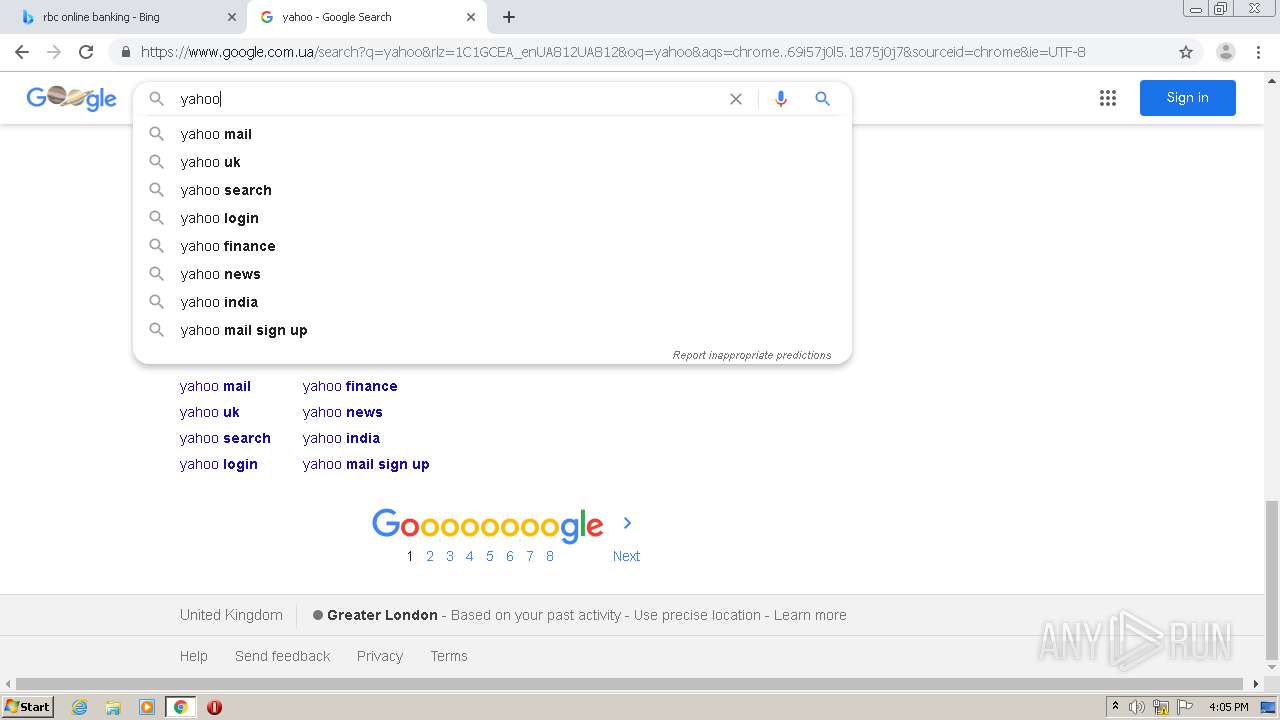
Task: Click the Next results link
Action: coord(626,556)
